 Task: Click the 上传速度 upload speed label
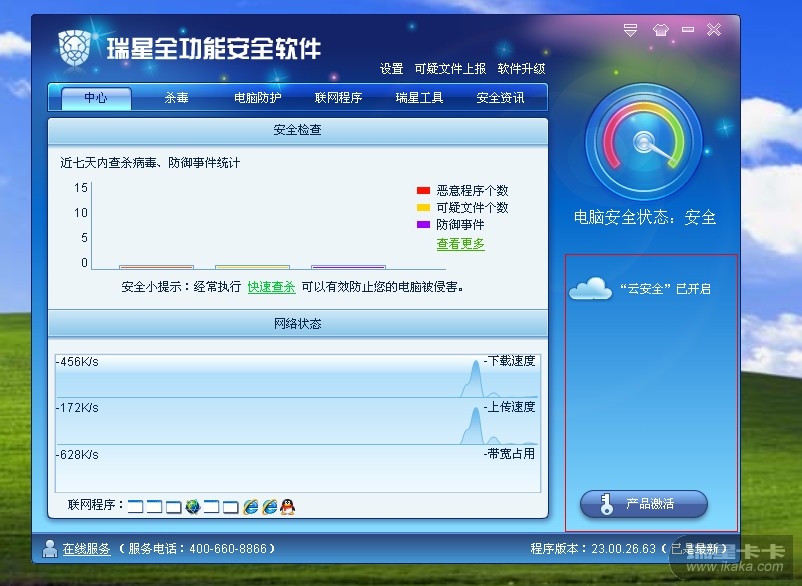tap(510, 407)
